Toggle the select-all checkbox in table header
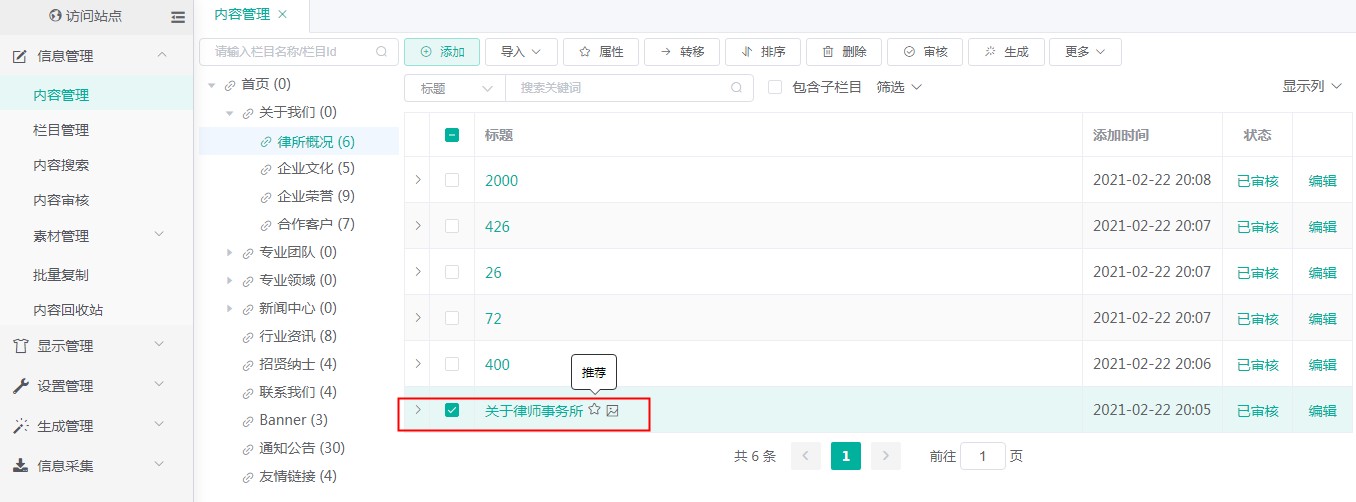The image size is (1356, 502). click(452, 135)
